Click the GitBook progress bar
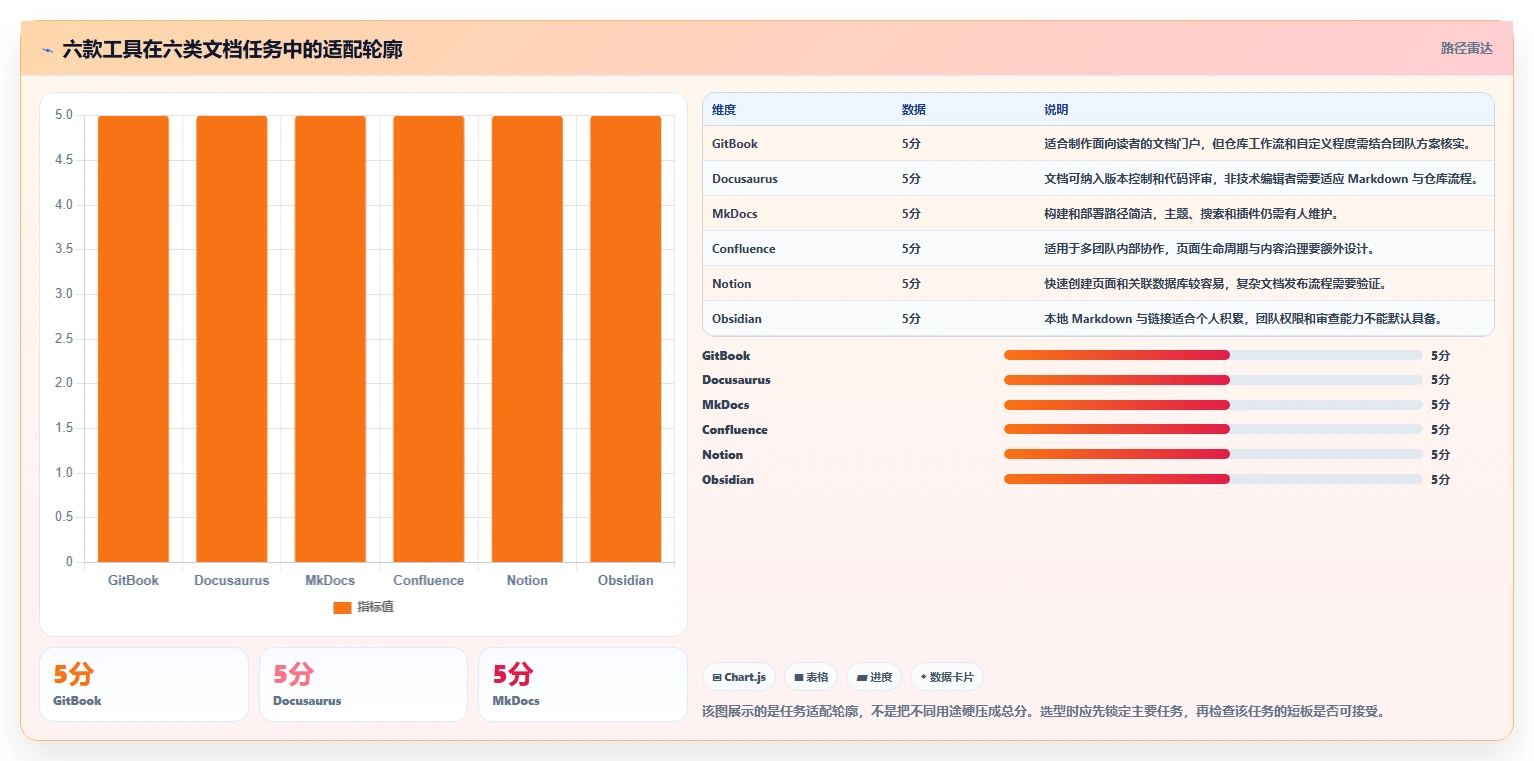Image resolution: width=1534 pixels, height=761 pixels. [1213, 355]
